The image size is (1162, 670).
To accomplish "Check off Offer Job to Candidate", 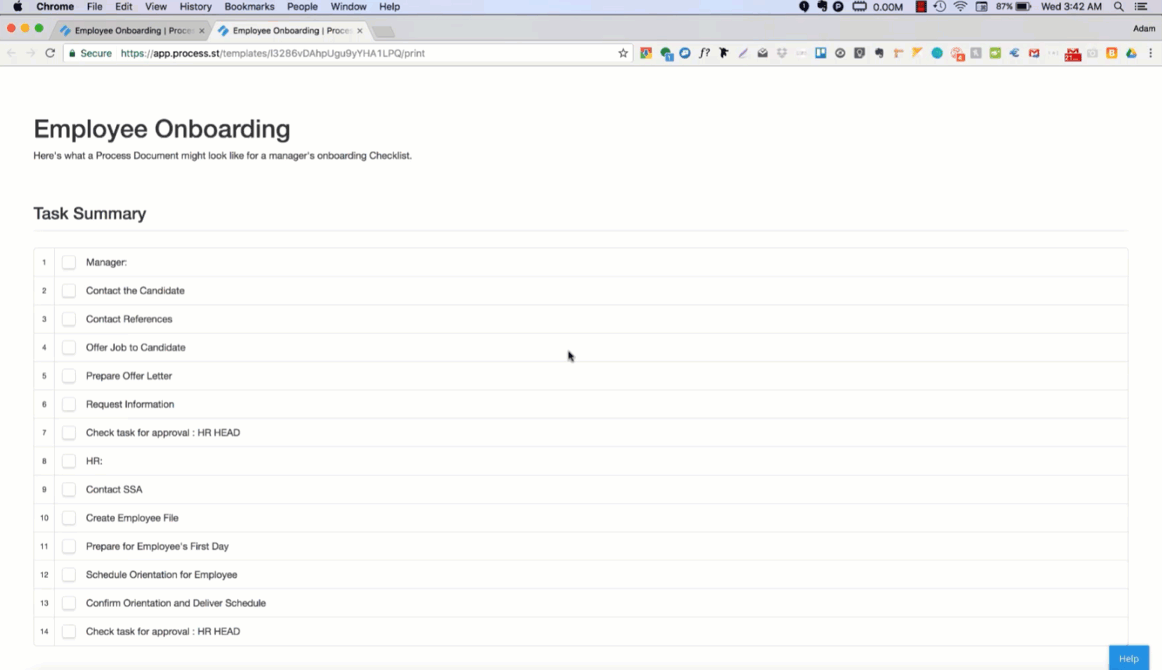I will point(69,348).
